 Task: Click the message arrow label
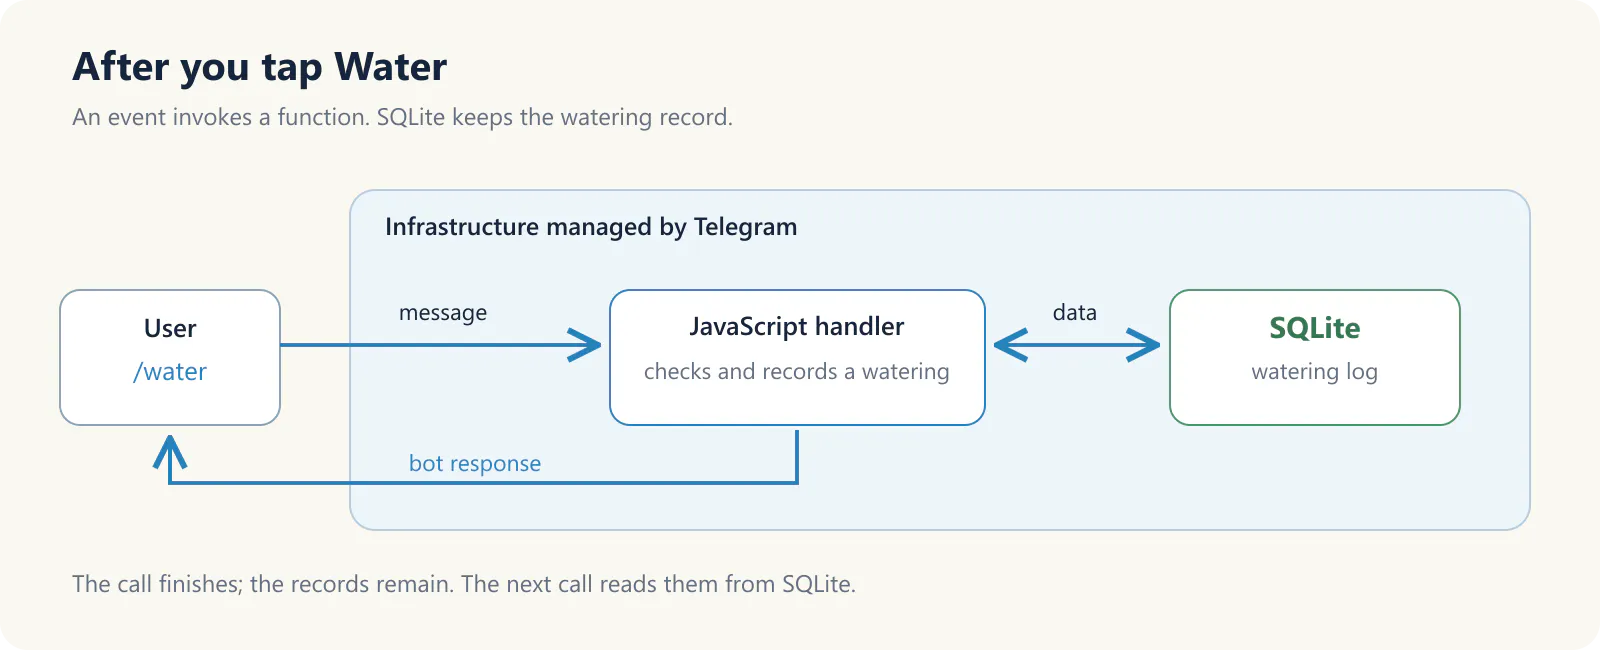click(443, 313)
